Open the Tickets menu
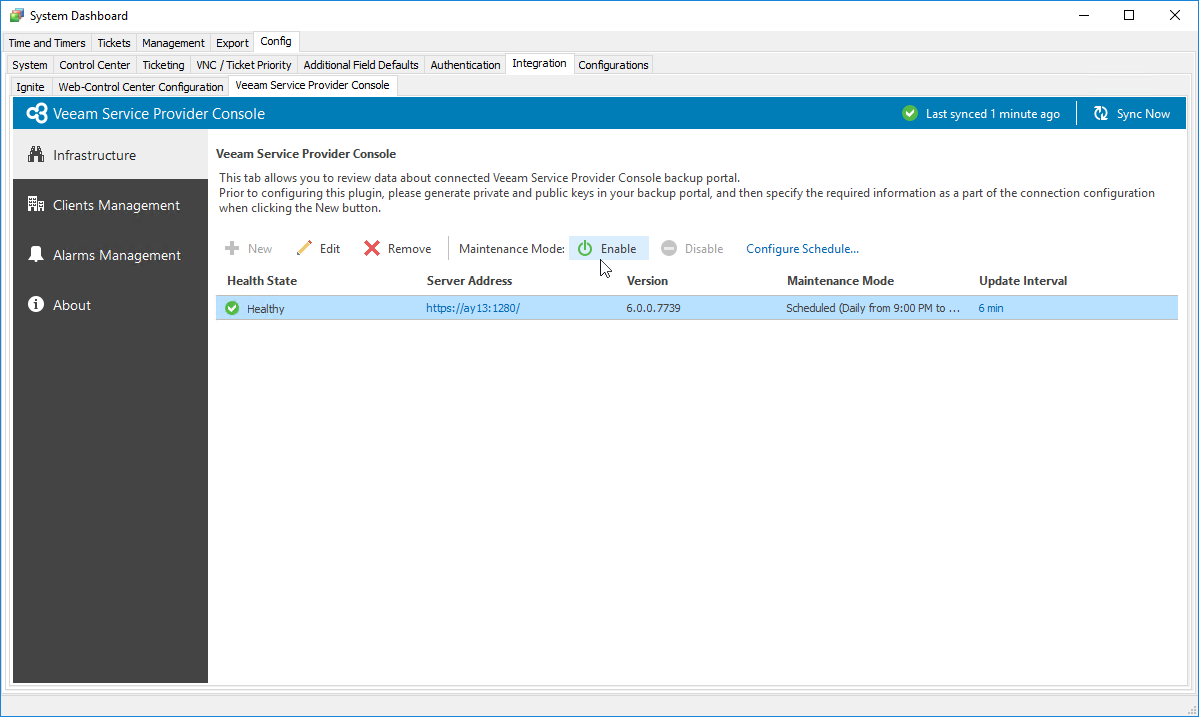This screenshot has height=717, width=1199. click(x=113, y=42)
